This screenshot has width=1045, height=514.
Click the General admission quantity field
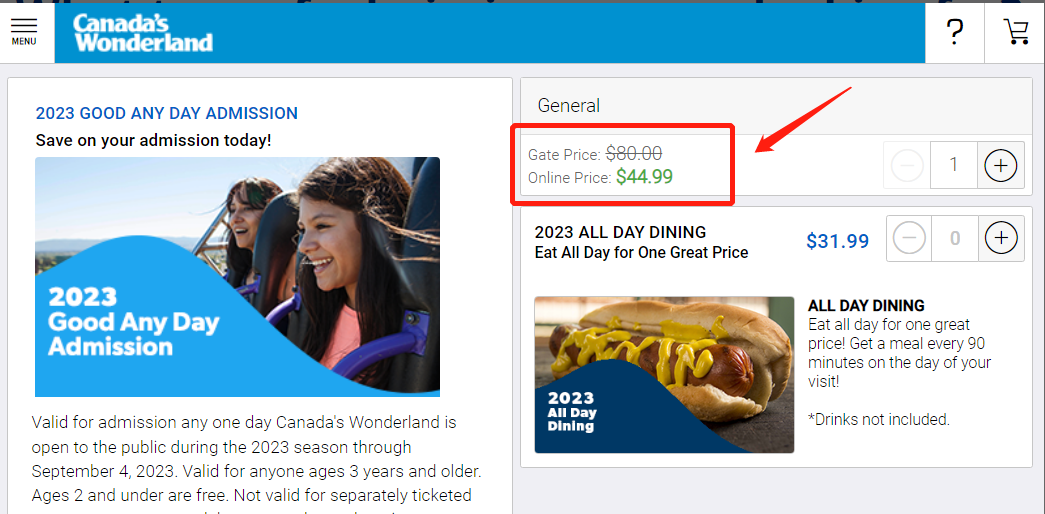point(954,165)
